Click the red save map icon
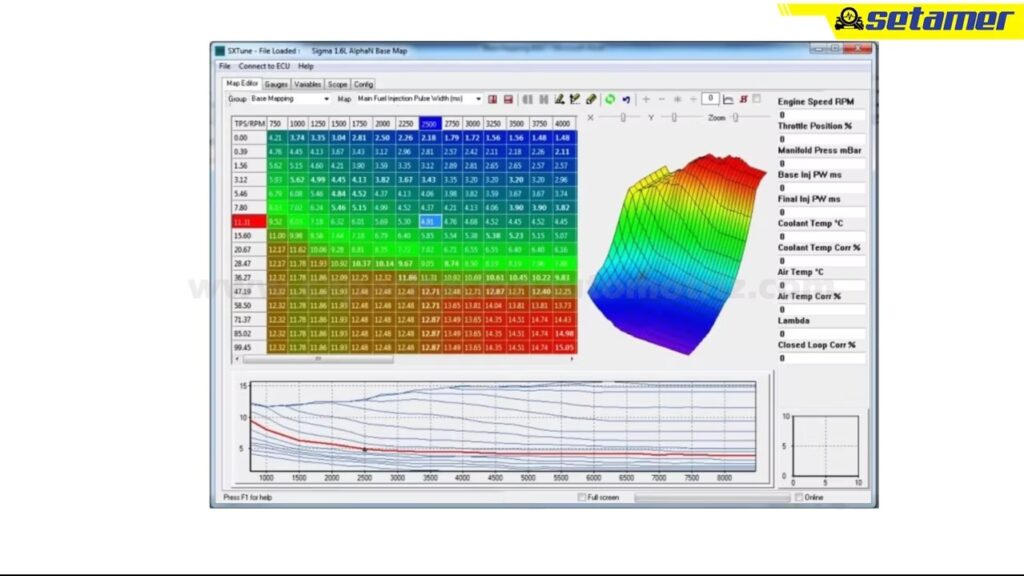Screen dimensions: 1024x576 (x=508, y=99)
